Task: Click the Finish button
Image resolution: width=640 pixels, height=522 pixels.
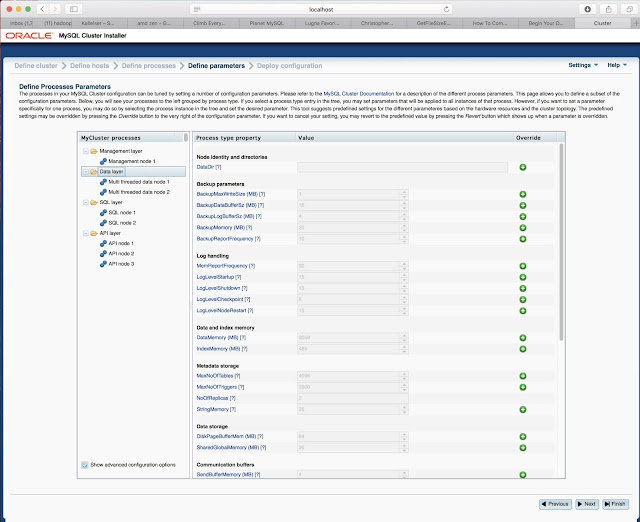Action: (615, 504)
